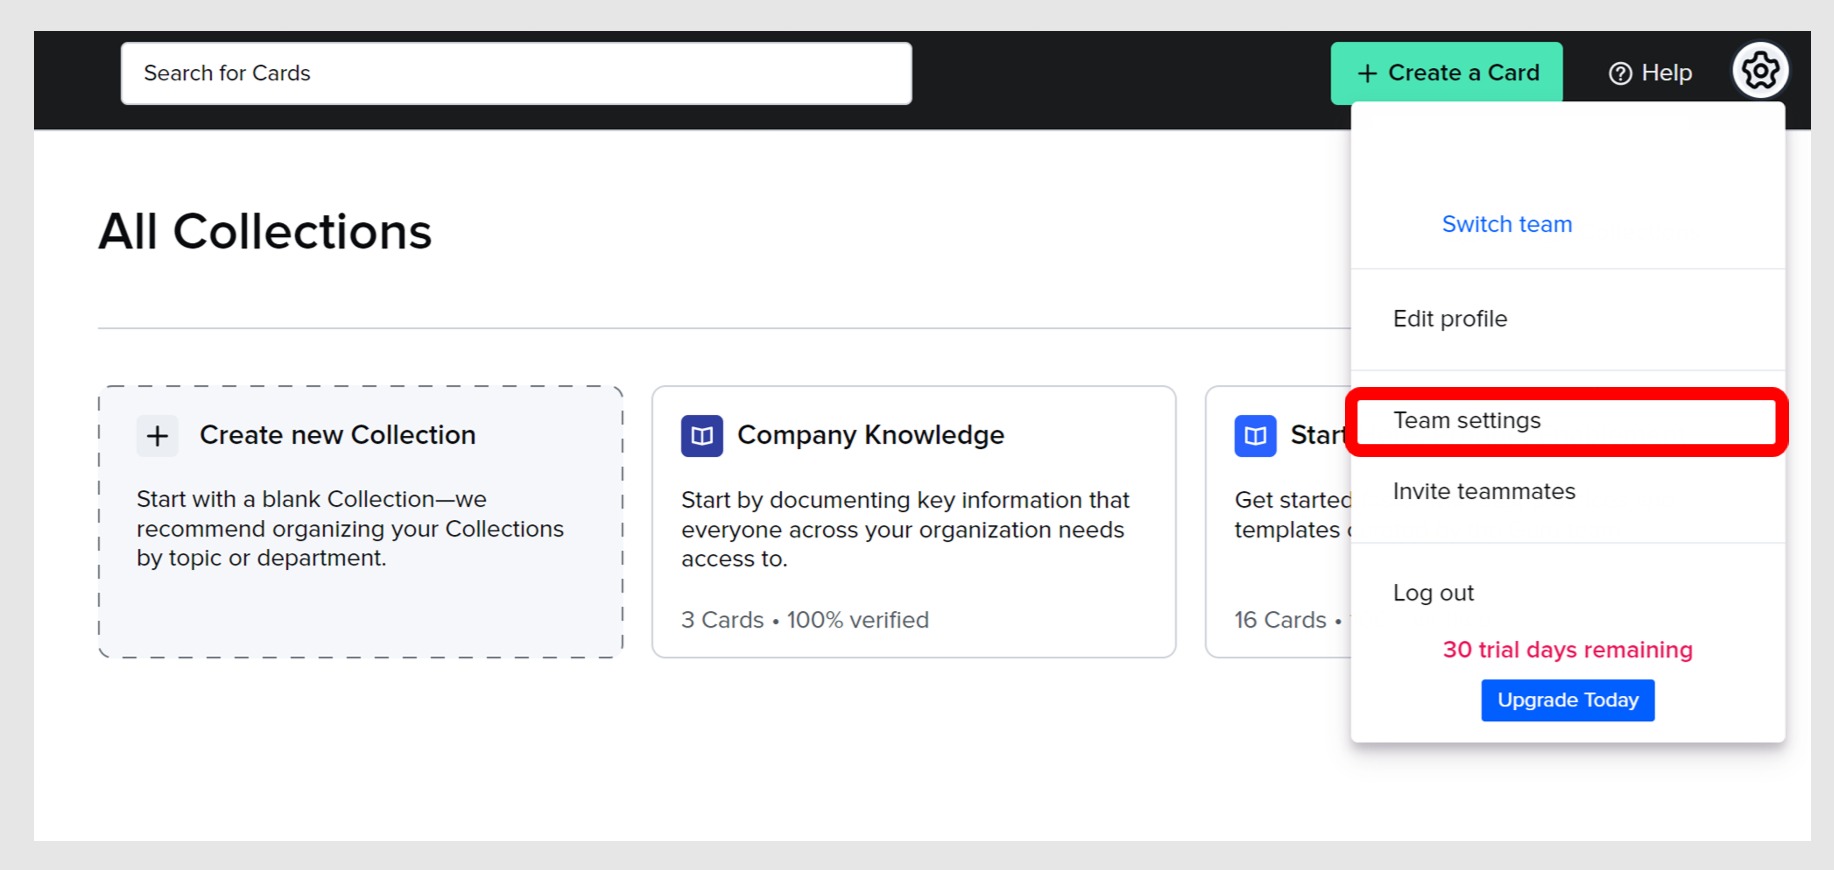Select Invite teammates menu entry
This screenshot has width=1834, height=870.
click(x=1484, y=492)
